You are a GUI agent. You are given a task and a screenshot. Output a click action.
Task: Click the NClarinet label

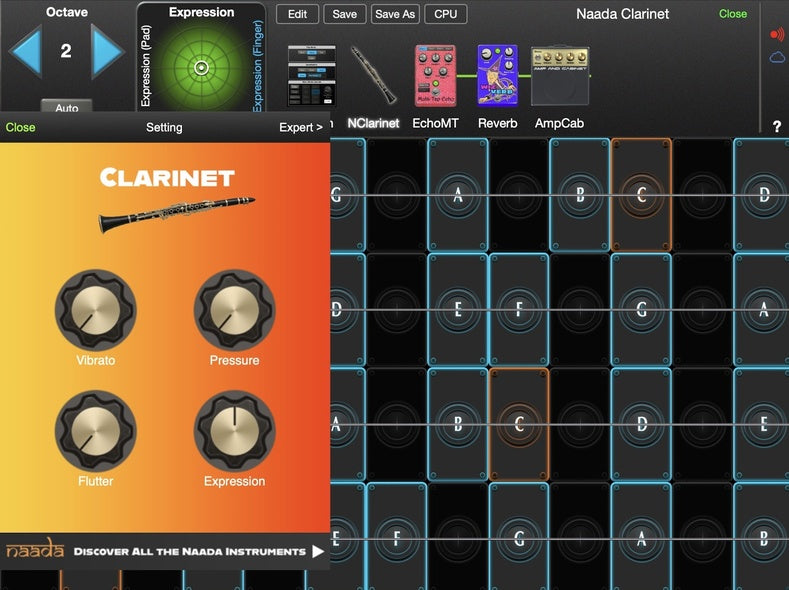pyautogui.click(x=373, y=123)
